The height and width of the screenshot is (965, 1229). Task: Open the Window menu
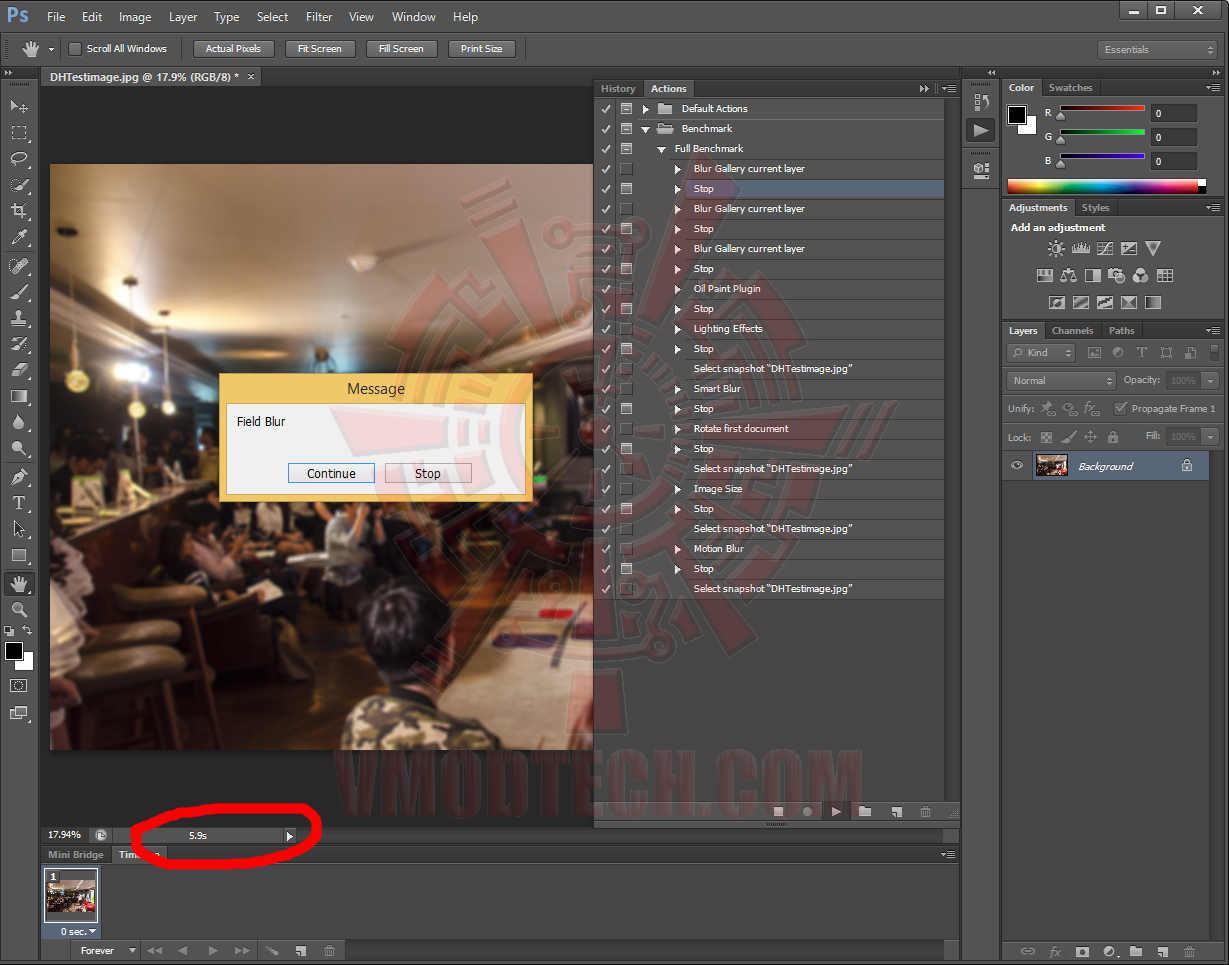(x=413, y=17)
